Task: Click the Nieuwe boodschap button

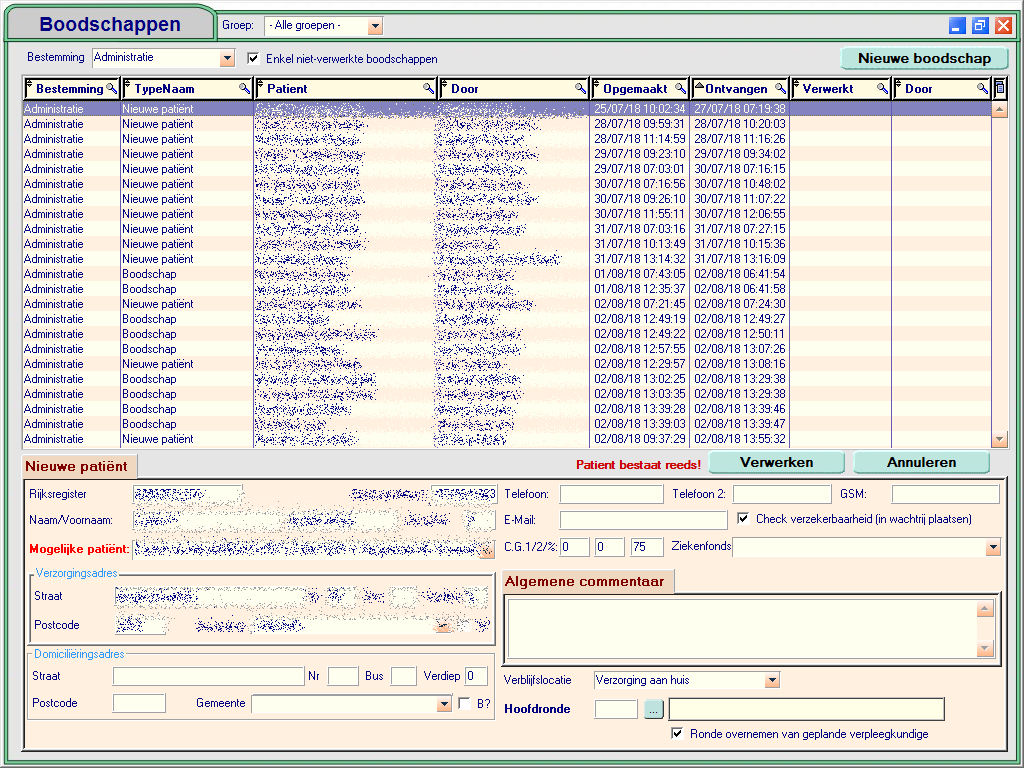Action: coord(924,58)
